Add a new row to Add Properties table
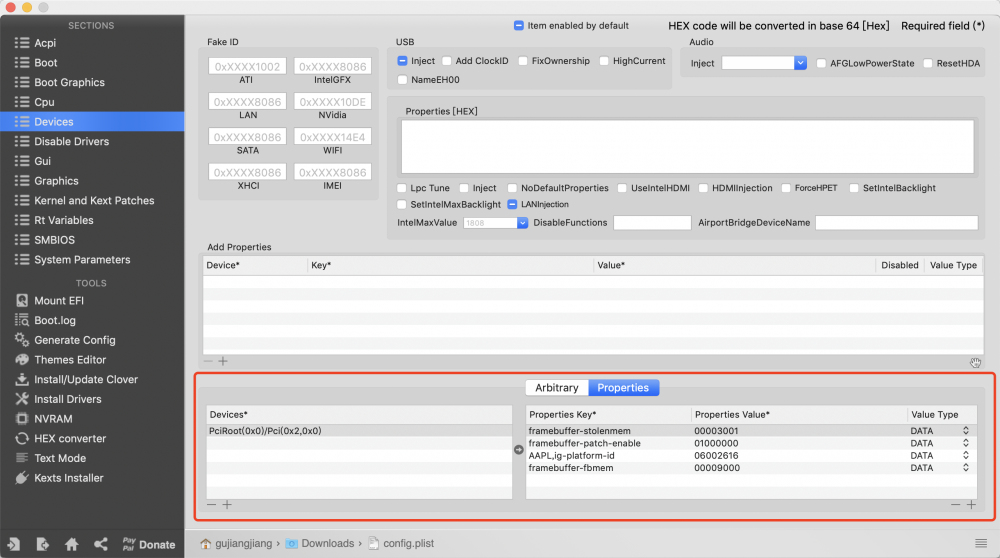Viewport: 1000px width, 558px height. 223,361
